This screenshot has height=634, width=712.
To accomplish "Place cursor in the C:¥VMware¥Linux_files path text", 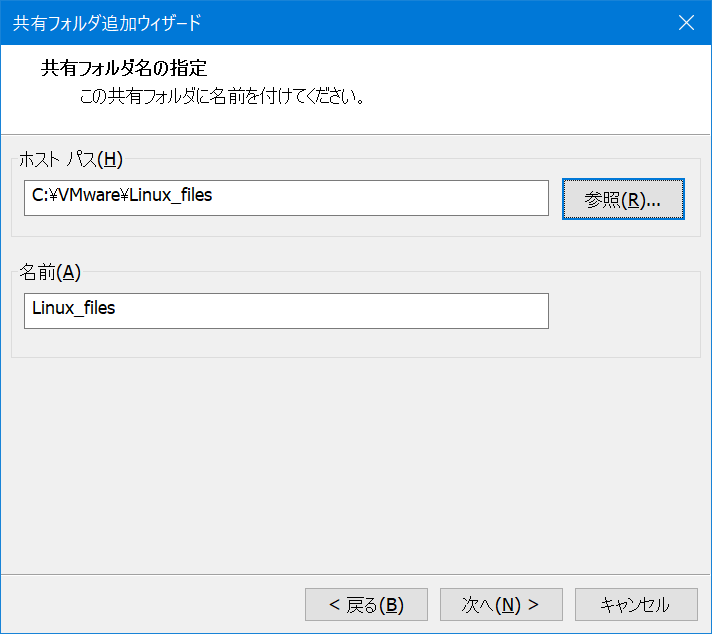I will pos(122,195).
